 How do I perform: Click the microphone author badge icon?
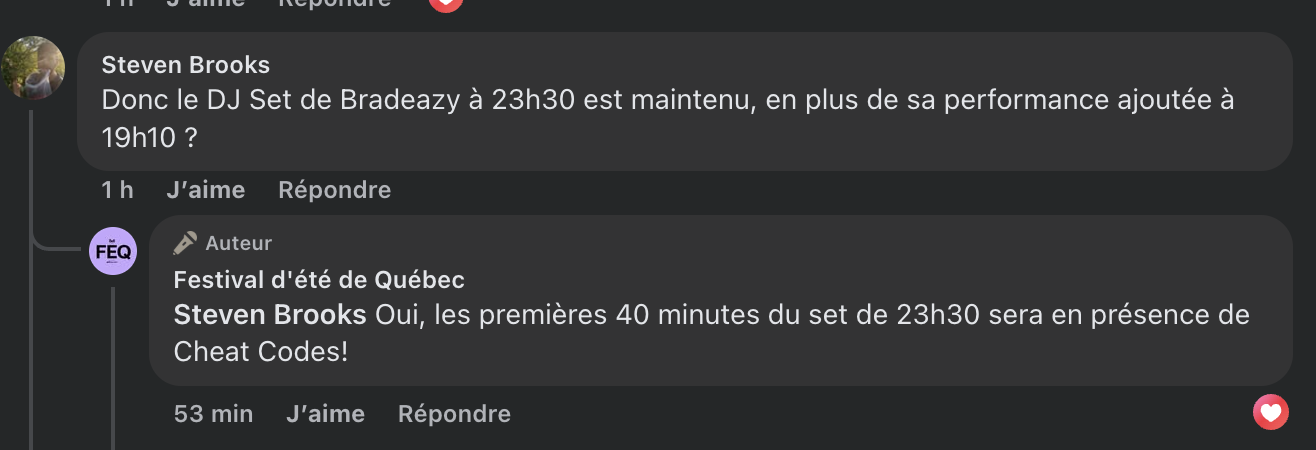click(x=185, y=243)
